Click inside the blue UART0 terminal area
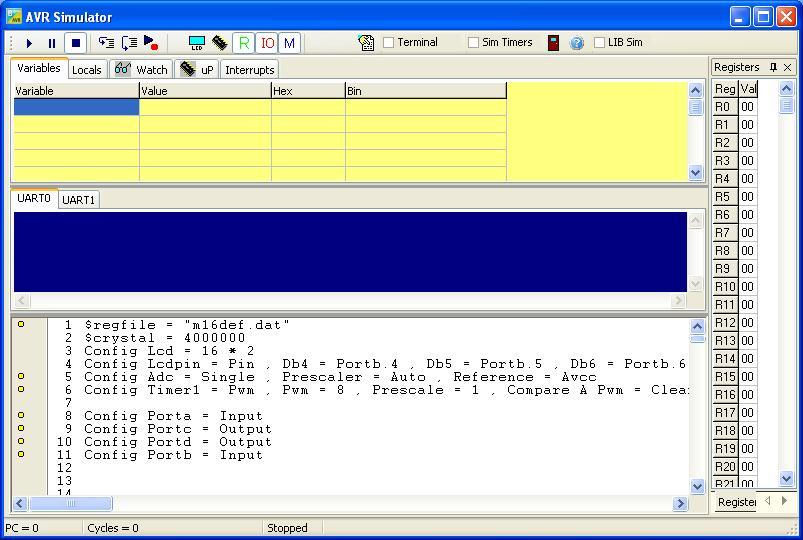Screen dimensions: 803x540 pos(350,252)
